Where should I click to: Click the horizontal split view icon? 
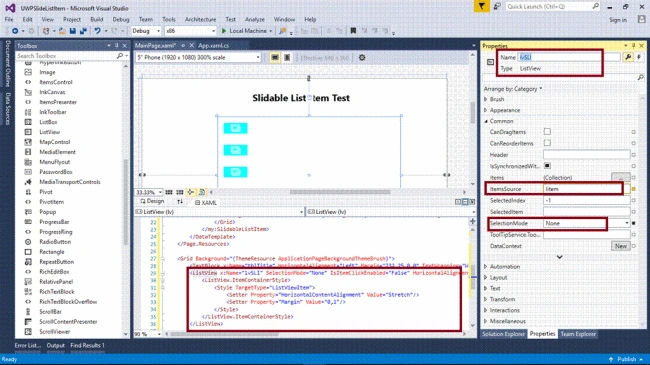tap(465, 202)
